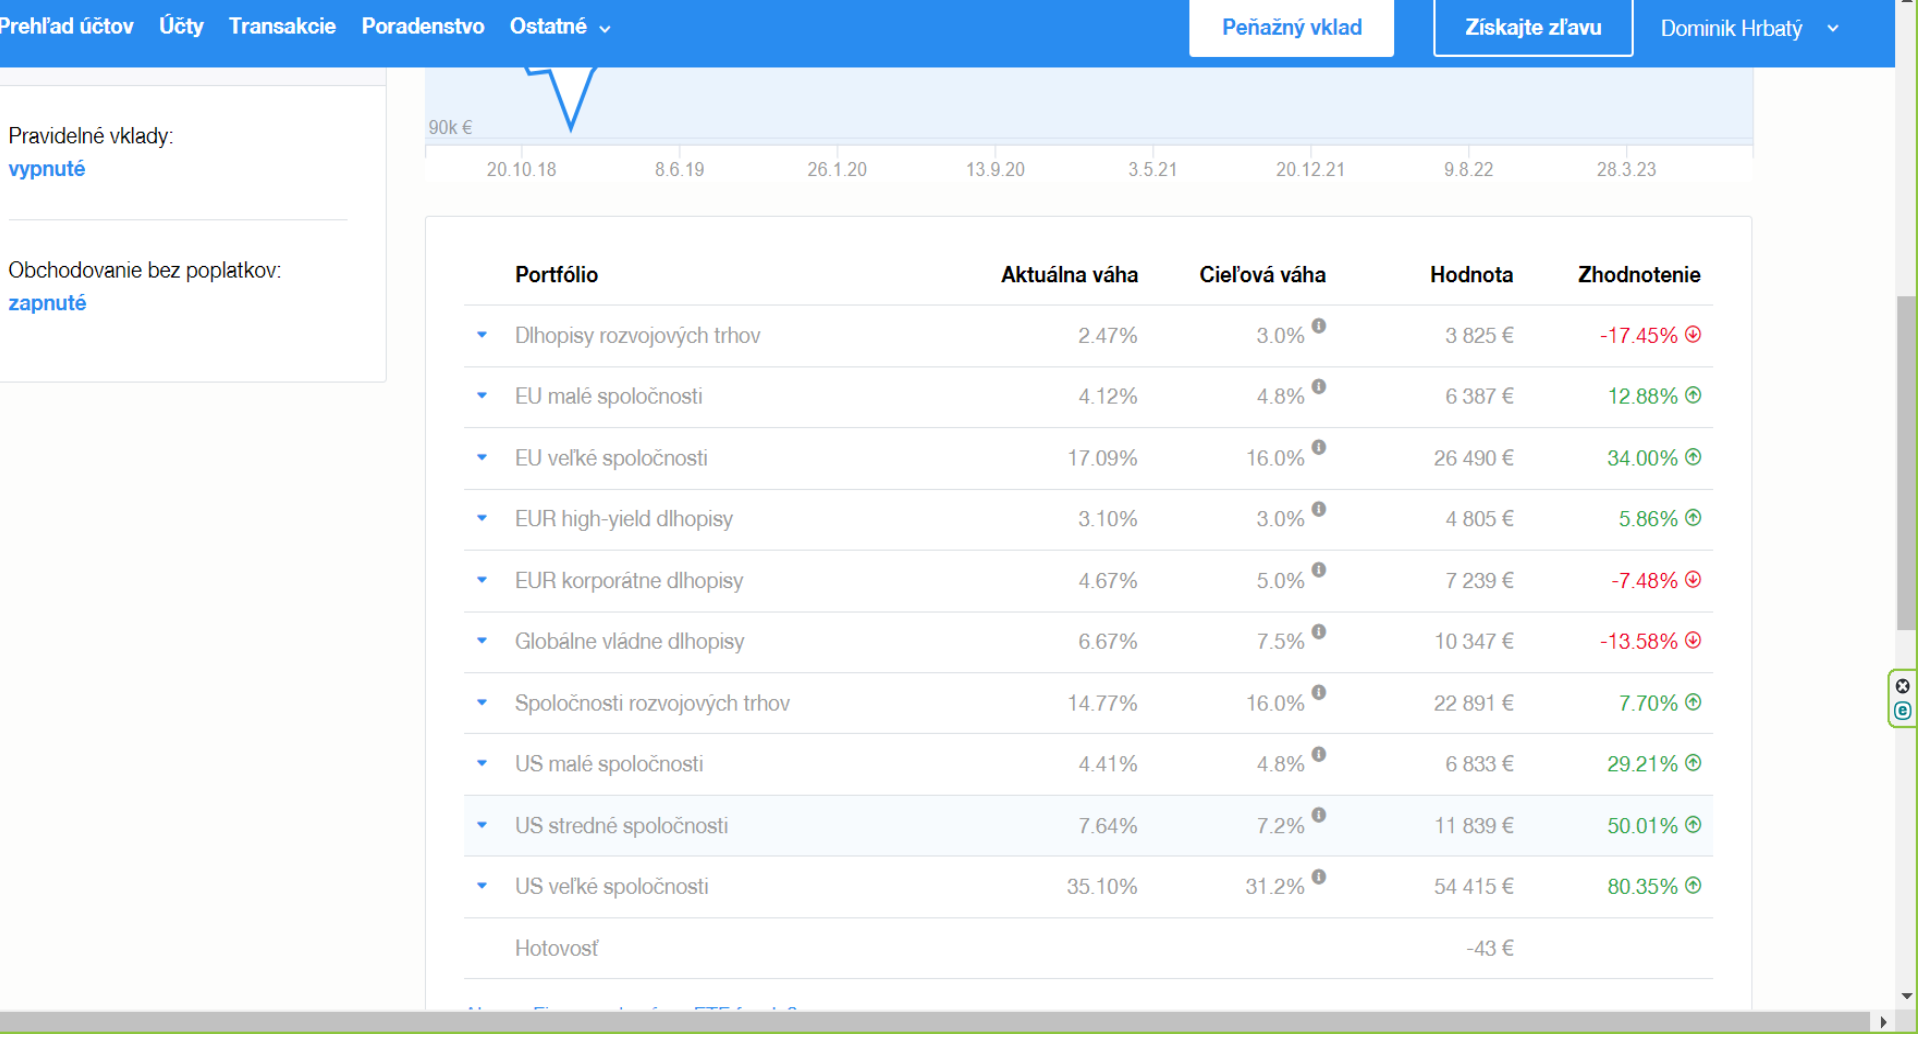Click the Peňažný vklad button
The image size is (1920, 1040).
[1290, 28]
